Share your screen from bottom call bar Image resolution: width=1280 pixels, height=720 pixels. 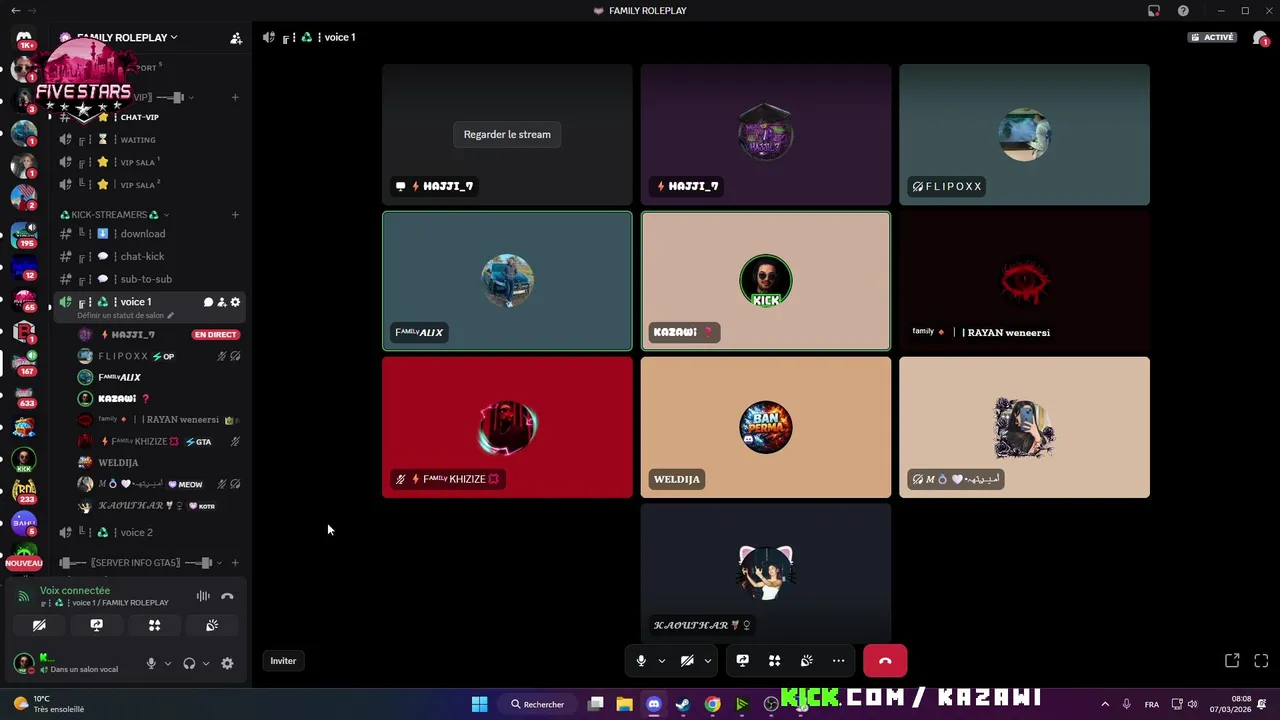coord(742,661)
